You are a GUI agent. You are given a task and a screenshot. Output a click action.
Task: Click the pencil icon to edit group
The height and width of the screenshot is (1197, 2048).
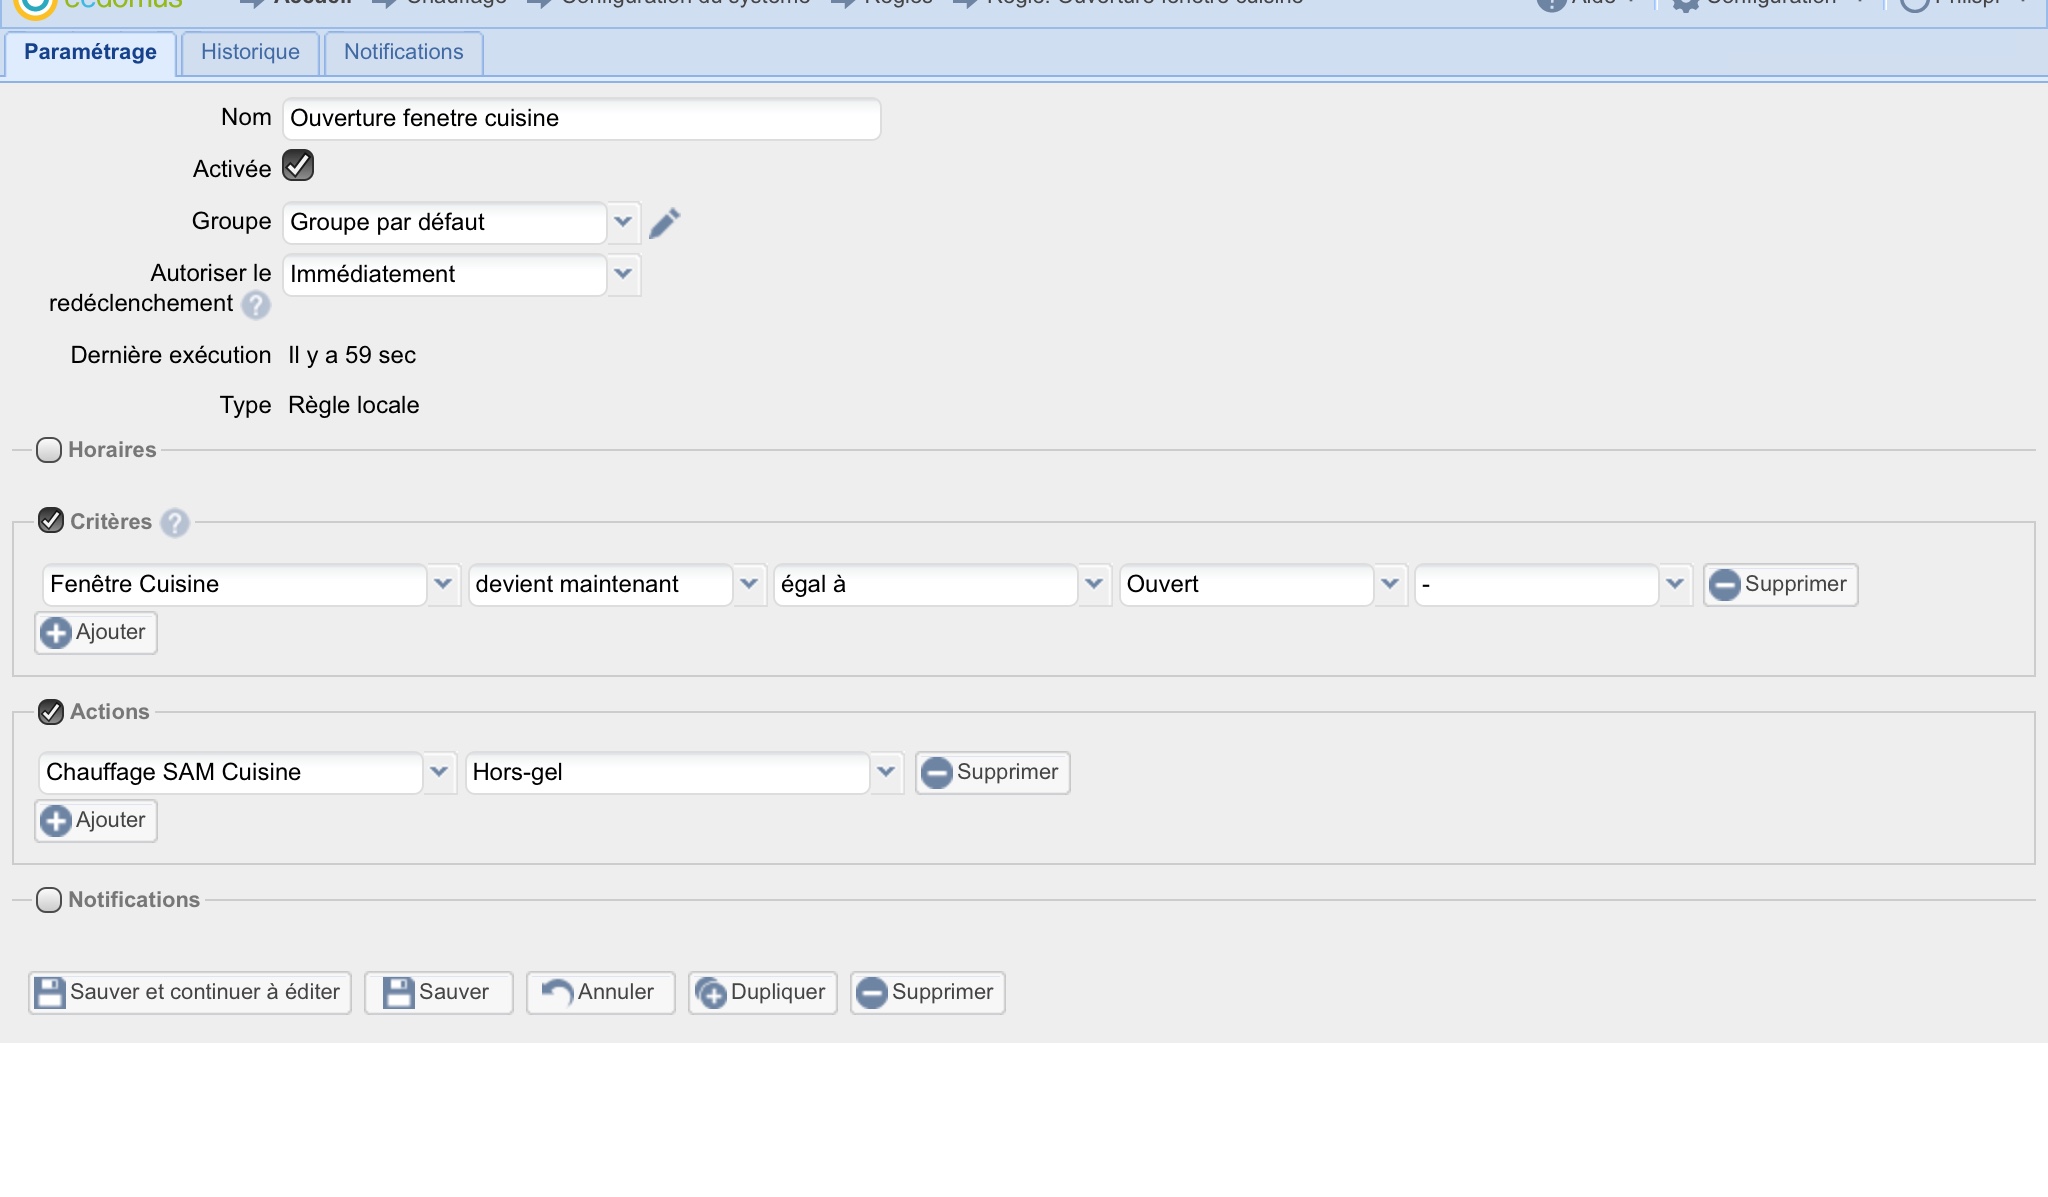point(665,222)
